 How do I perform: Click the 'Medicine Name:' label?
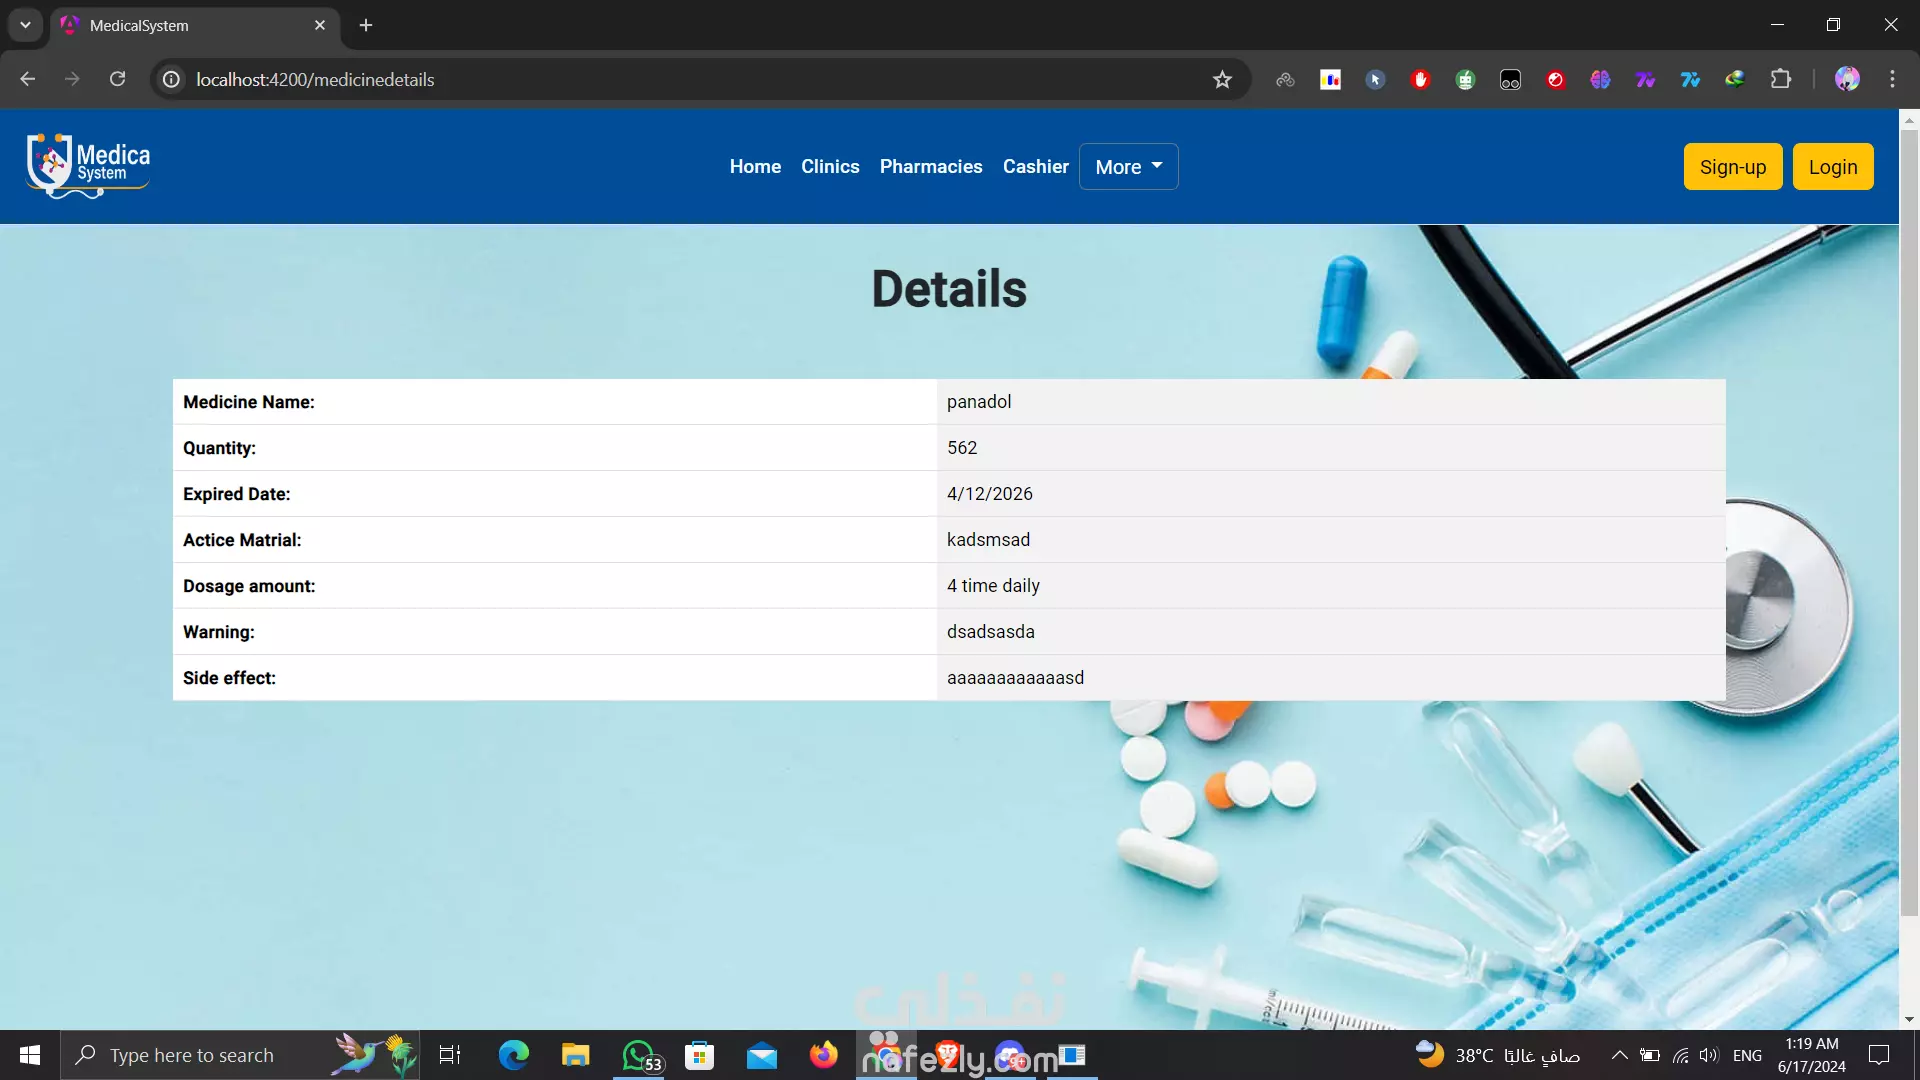tap(249, 402)
